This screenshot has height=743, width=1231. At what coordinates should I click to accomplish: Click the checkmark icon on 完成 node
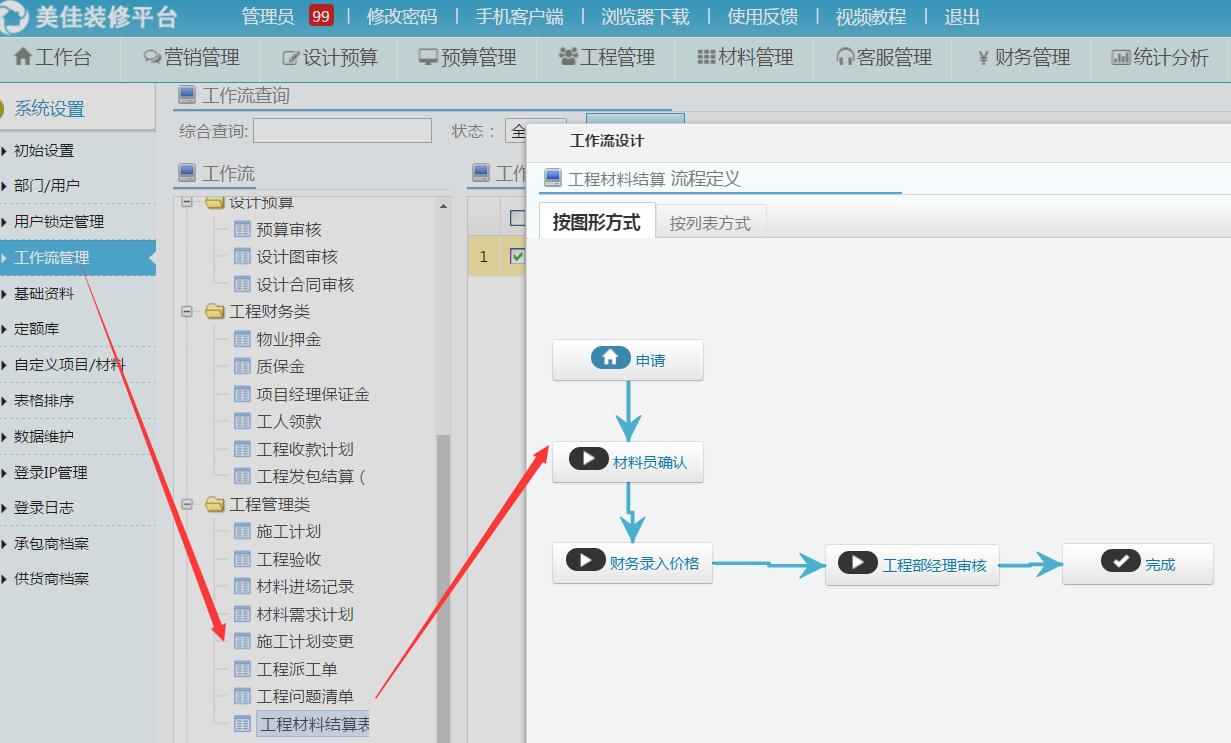(x=1120, y=562)
